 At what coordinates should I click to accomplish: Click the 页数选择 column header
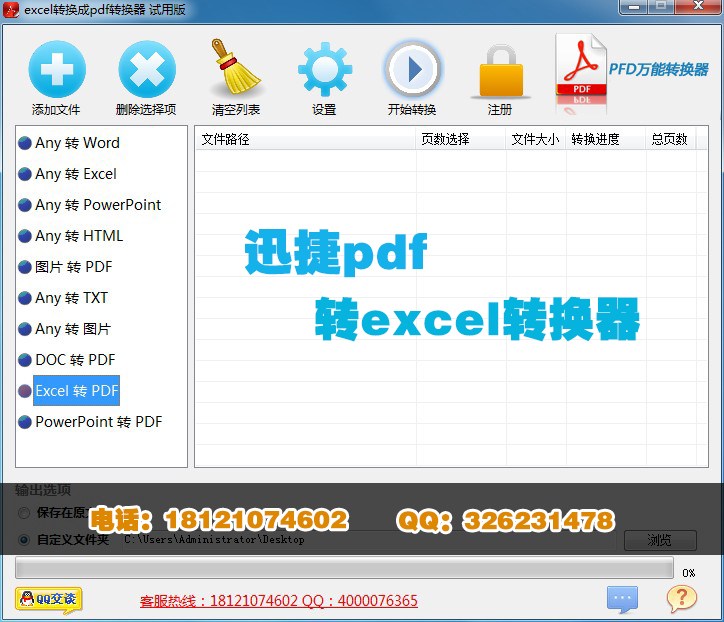coord(461,139)
